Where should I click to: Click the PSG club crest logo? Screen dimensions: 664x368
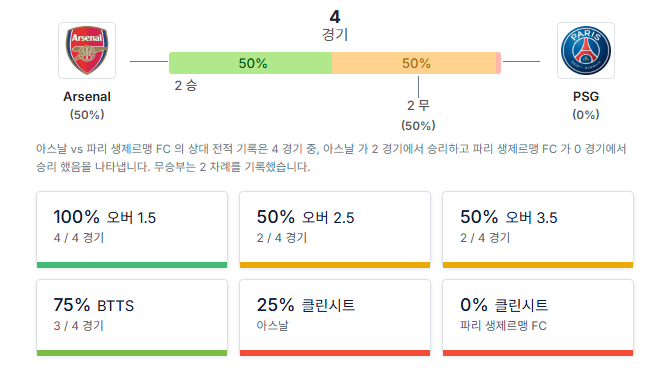[x=586, y=50]
